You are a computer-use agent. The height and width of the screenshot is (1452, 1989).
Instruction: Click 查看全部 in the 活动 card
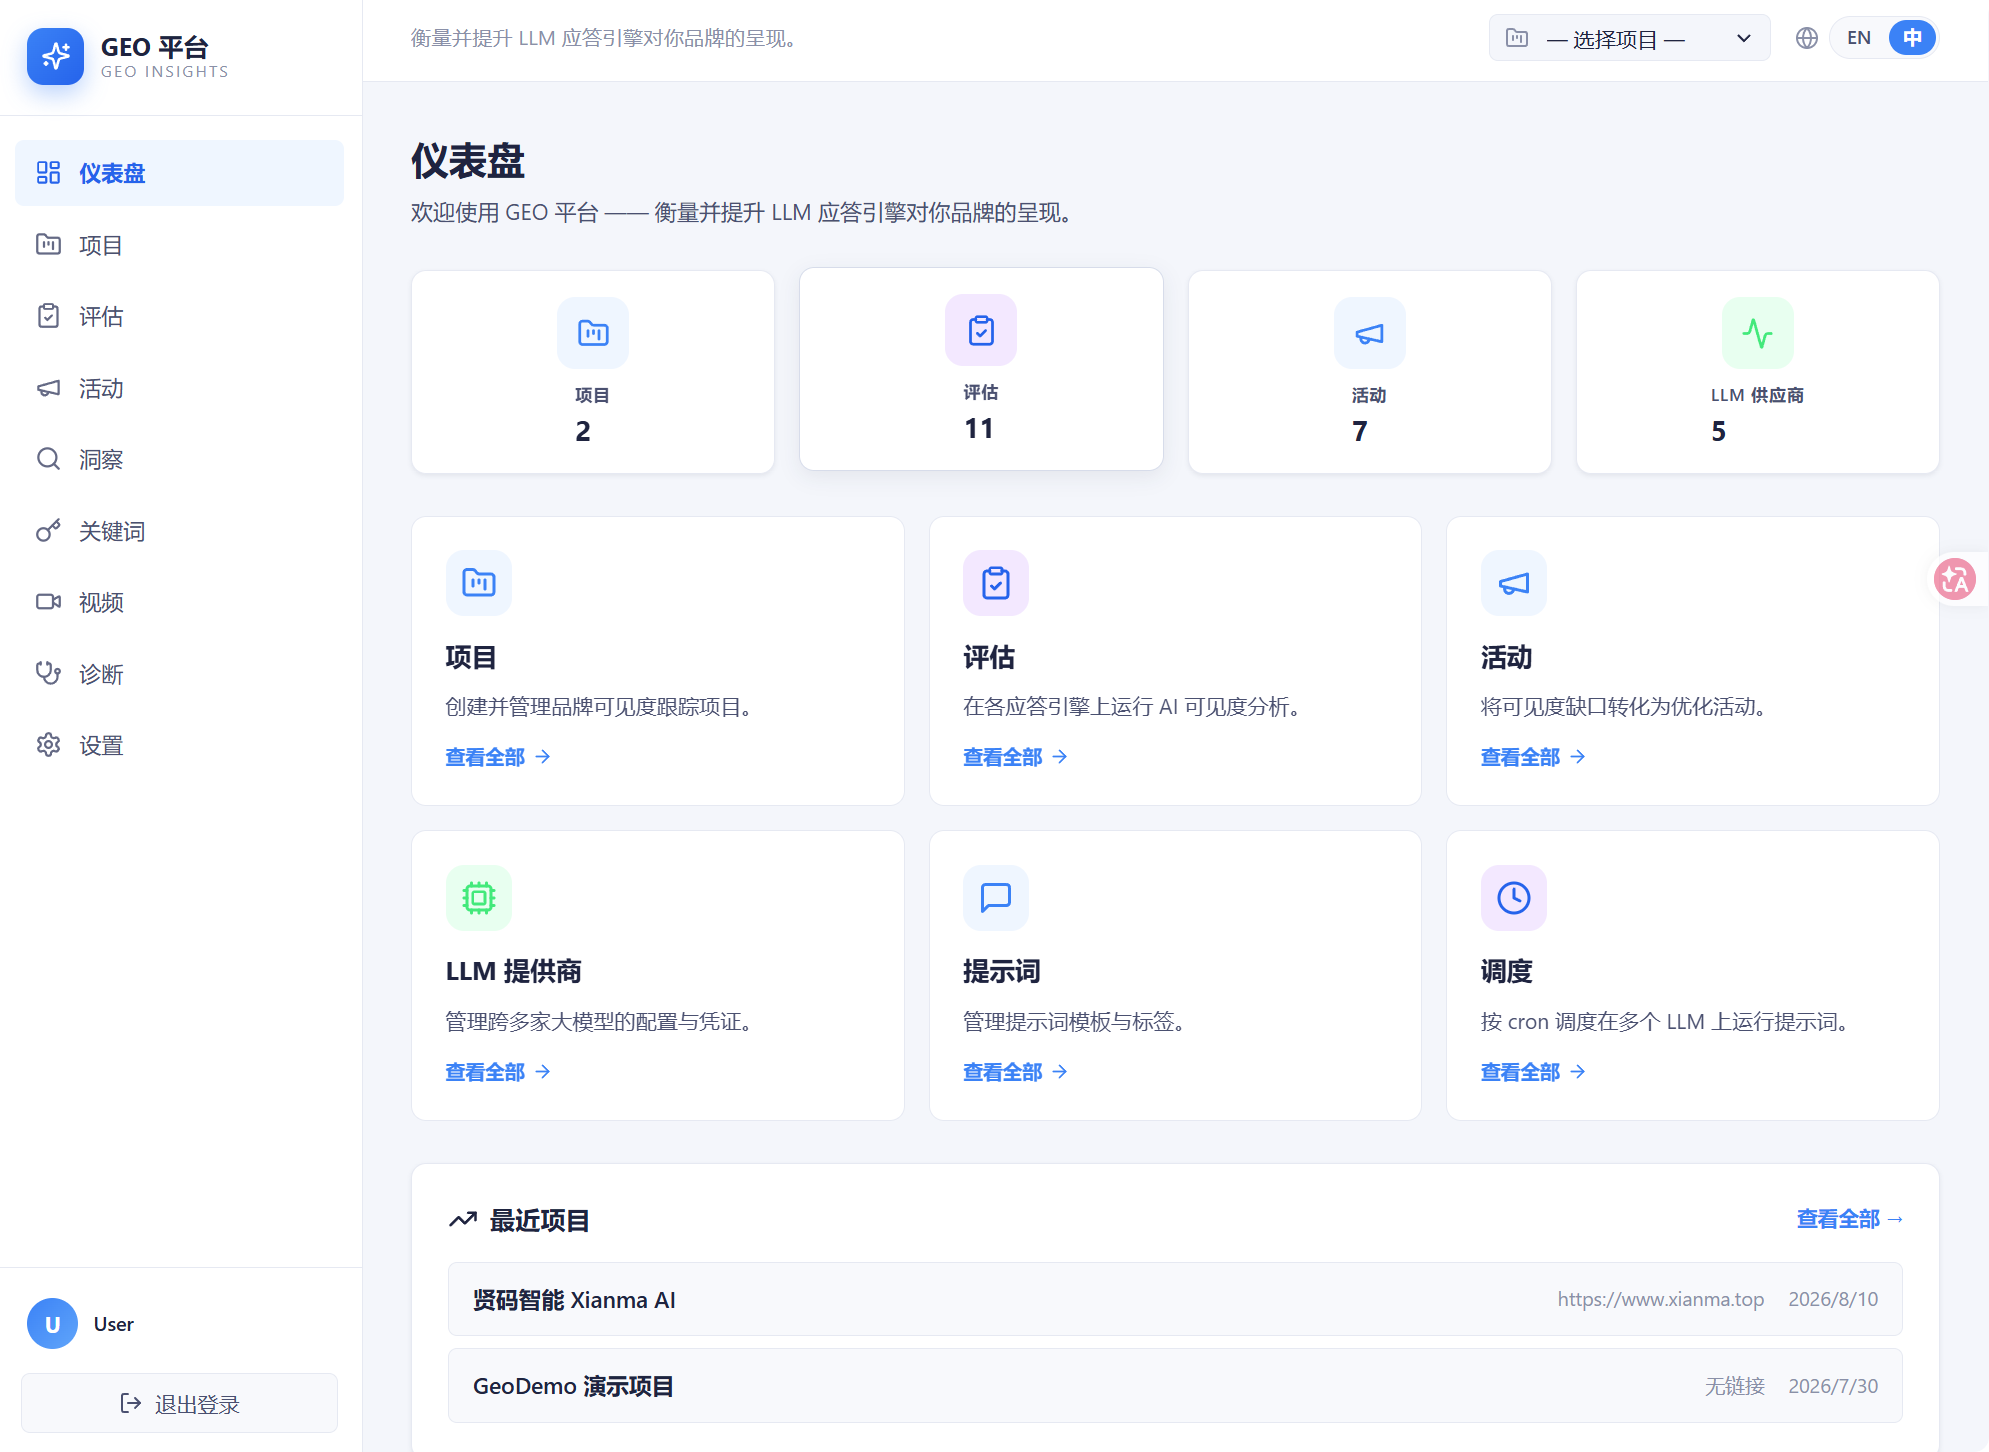[x=1533, y=757]
